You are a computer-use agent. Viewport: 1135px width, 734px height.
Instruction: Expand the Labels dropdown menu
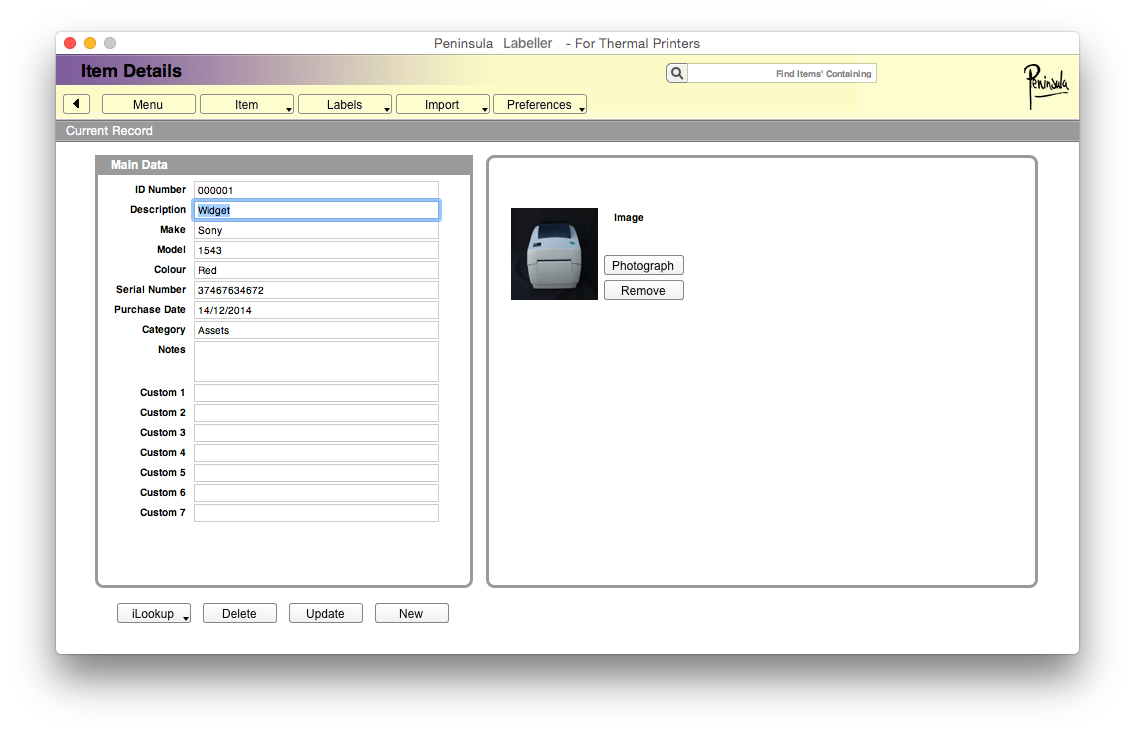tap(345, 104)
